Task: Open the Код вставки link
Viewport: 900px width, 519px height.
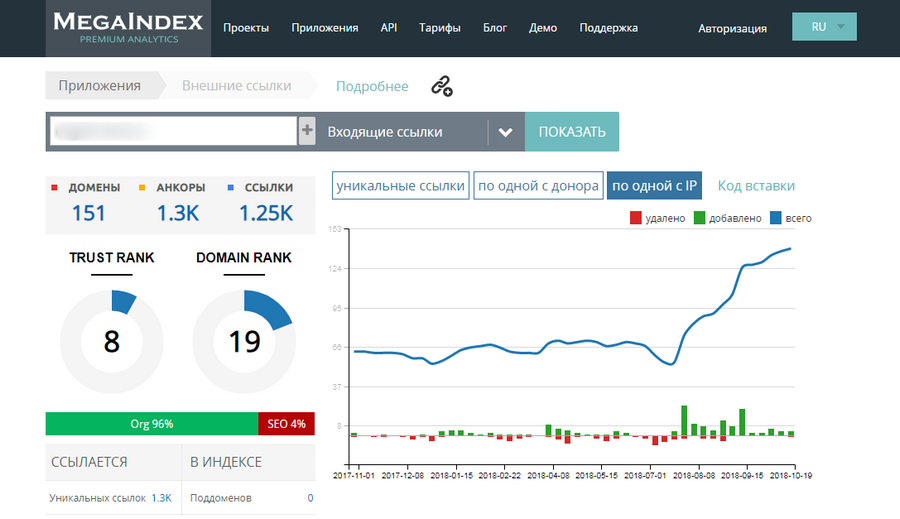Action: pos(756,185)
